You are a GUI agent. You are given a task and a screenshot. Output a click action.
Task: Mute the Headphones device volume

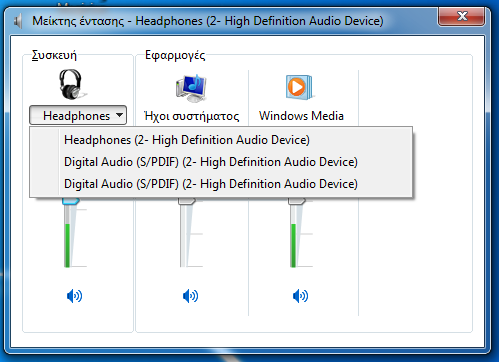pos(74,296)
